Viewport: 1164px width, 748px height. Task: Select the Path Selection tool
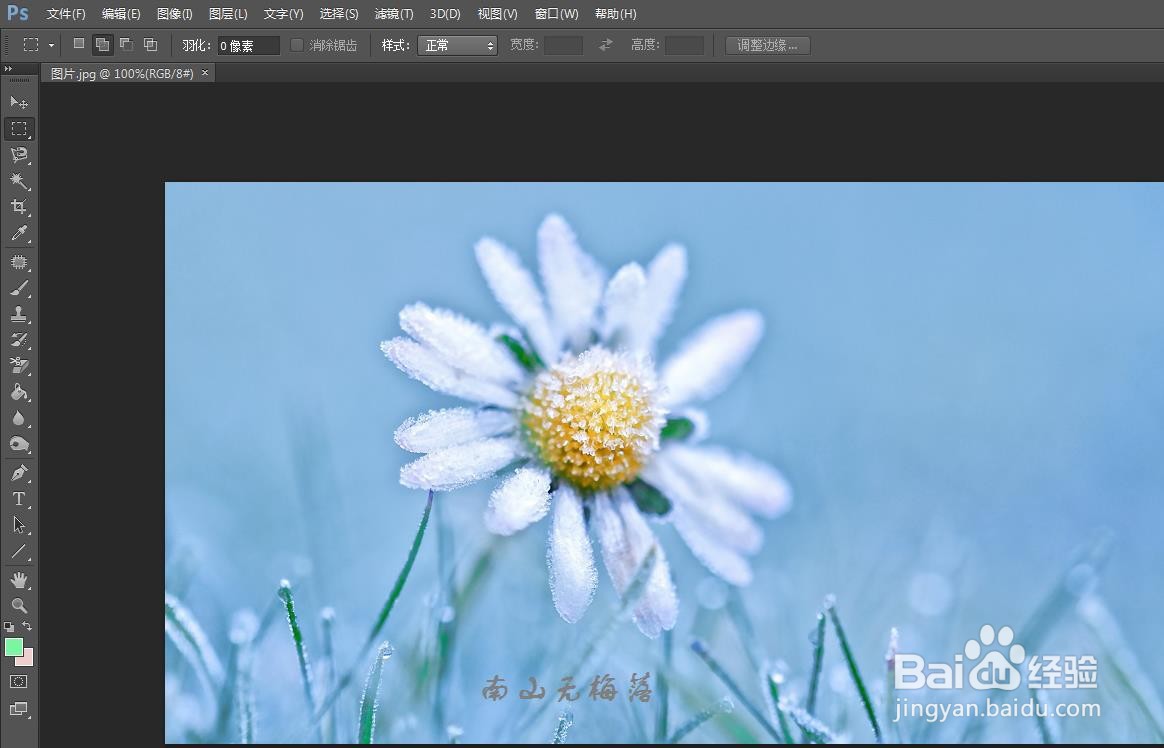click(x=19, y=525)
